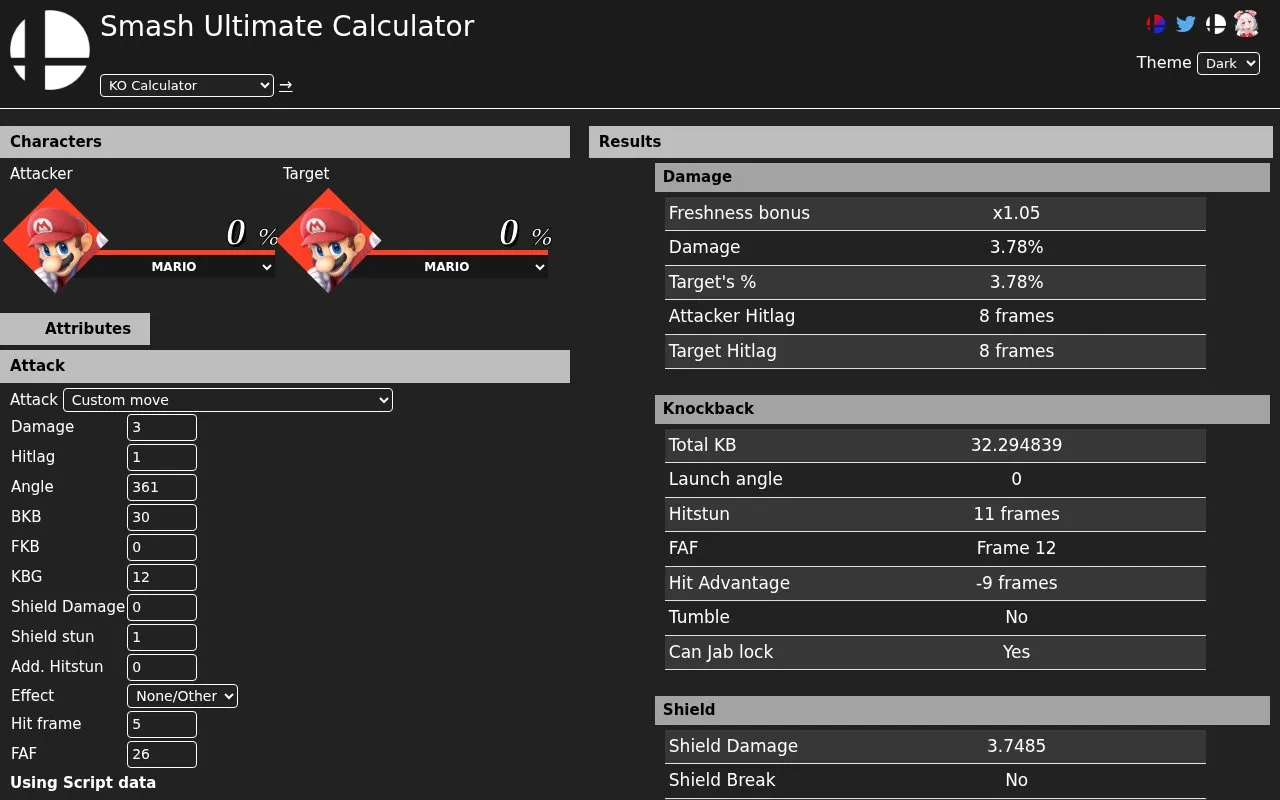Image resolution: width=1280 pixels, height=800 pixels.
Task: Click the Shield Break No value
Action: tap(1016, 780)
